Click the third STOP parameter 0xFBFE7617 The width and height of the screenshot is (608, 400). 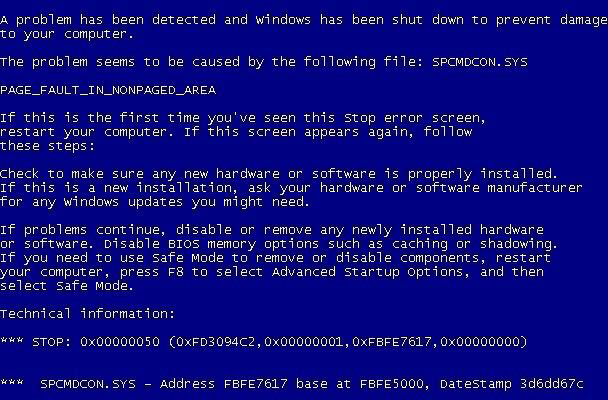click(392, 341)
